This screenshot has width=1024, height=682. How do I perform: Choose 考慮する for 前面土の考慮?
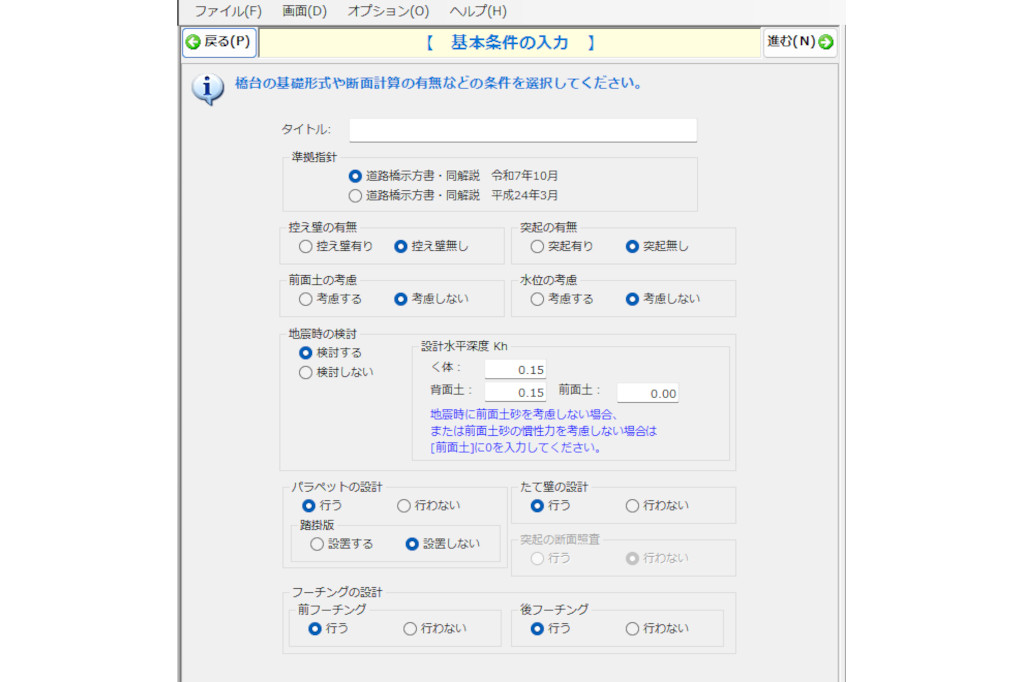tap(306, 298)
